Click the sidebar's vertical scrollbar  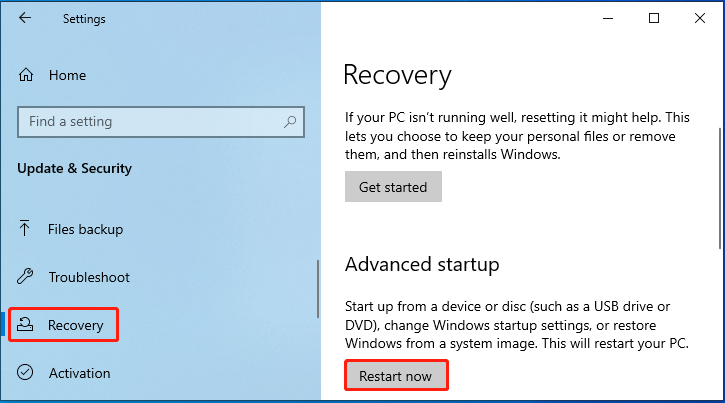pyautogui.click(x=318, y=289)
